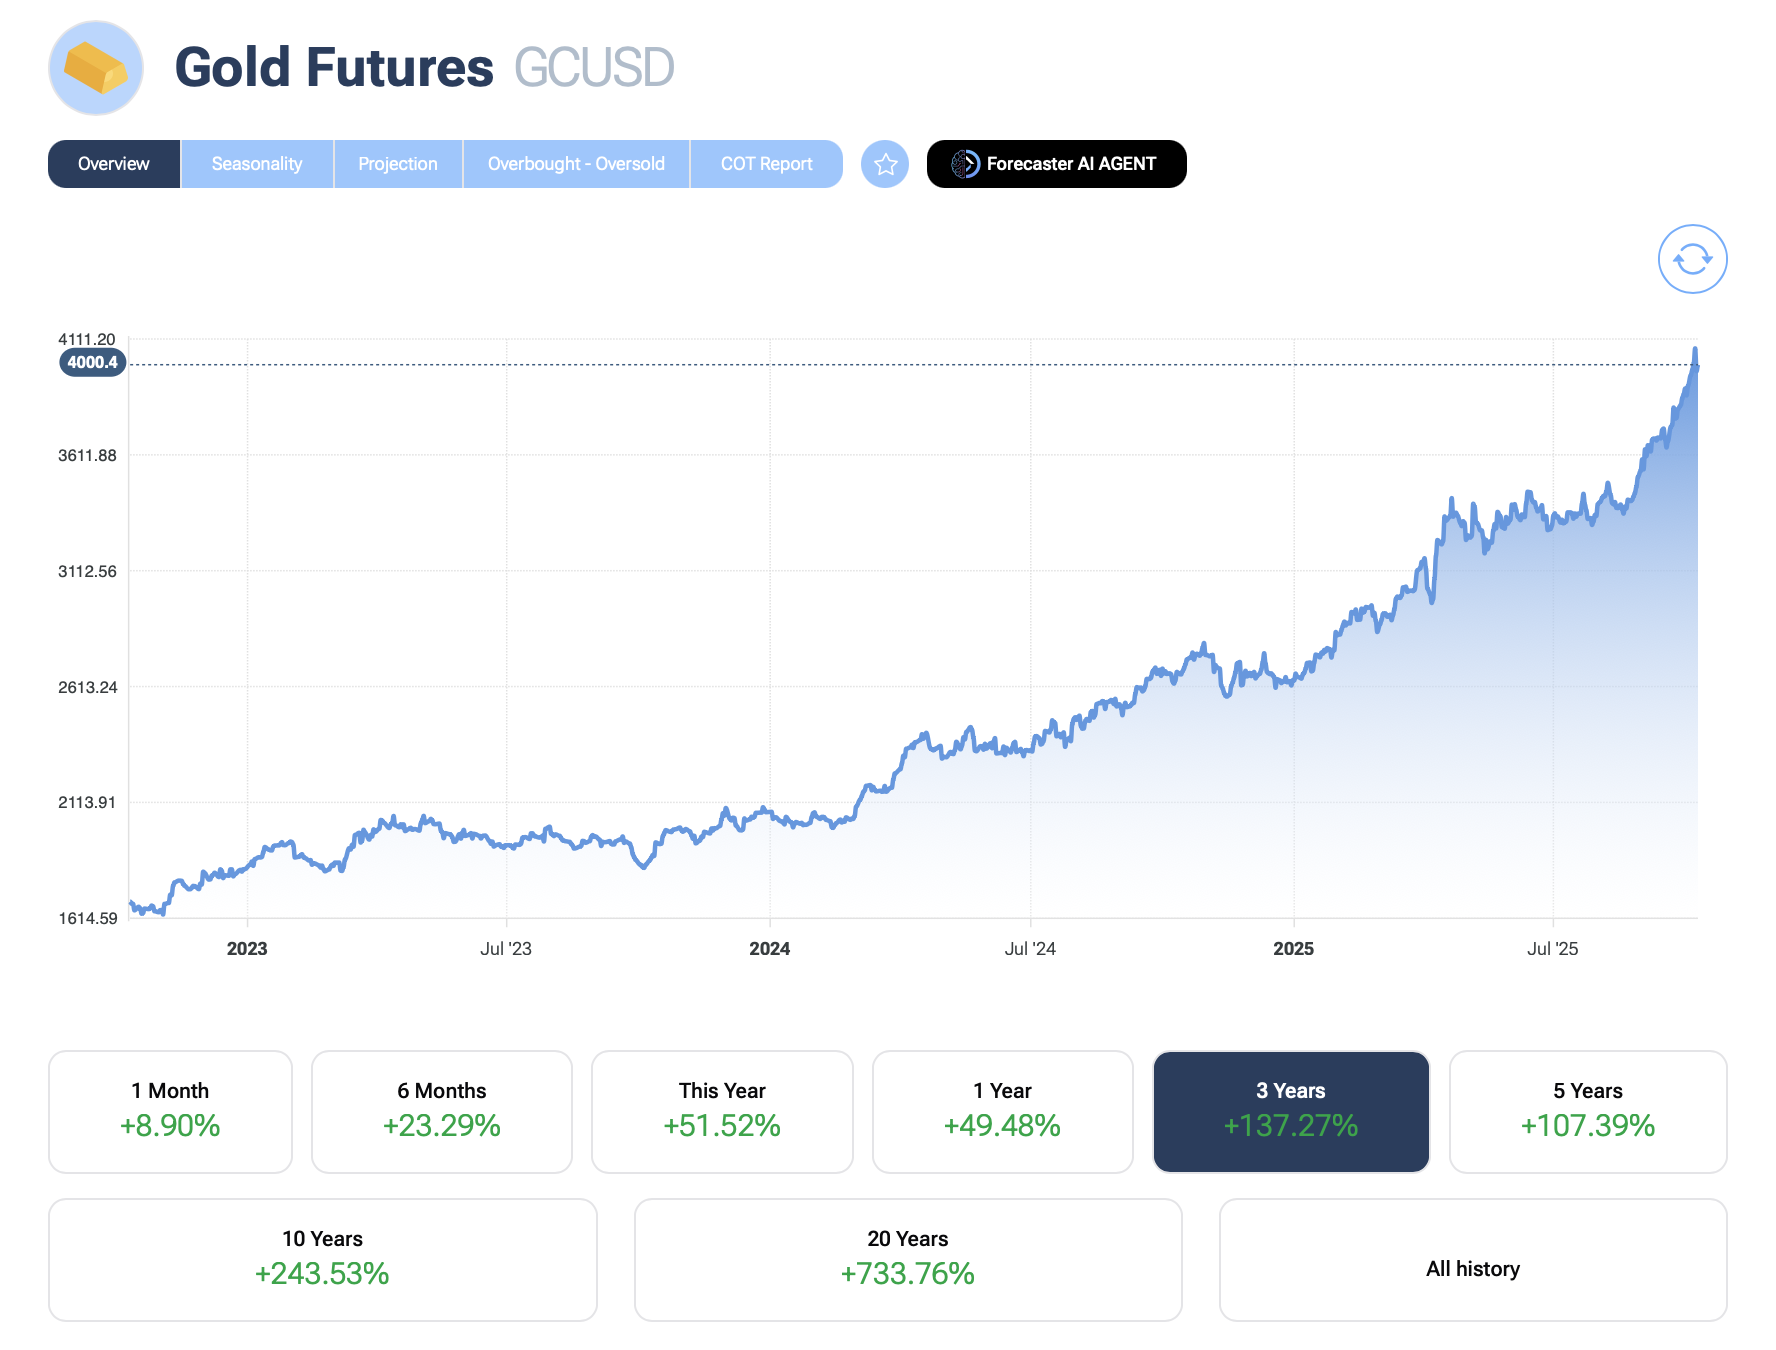1776x1350 pixels.
Task: Display the 10 Years range
Action: click(x=322, y=1259)
